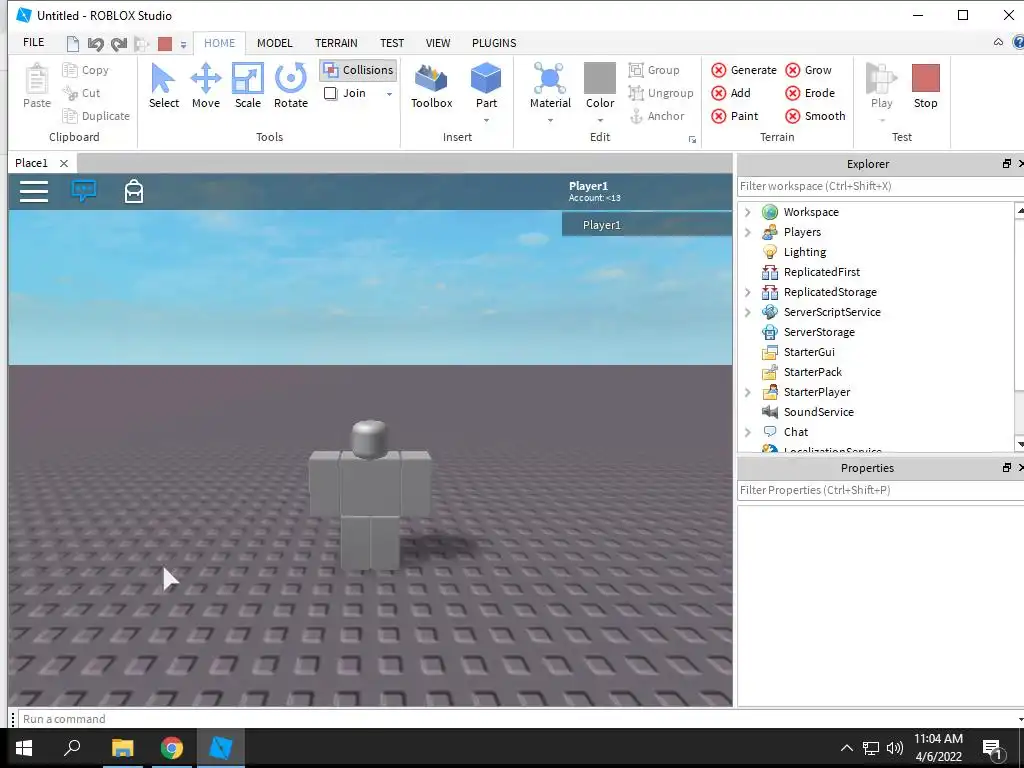Screen dimensions: 1024x768
Task: Open the Color dropdown arrow
Action: (x=600, y=120)
